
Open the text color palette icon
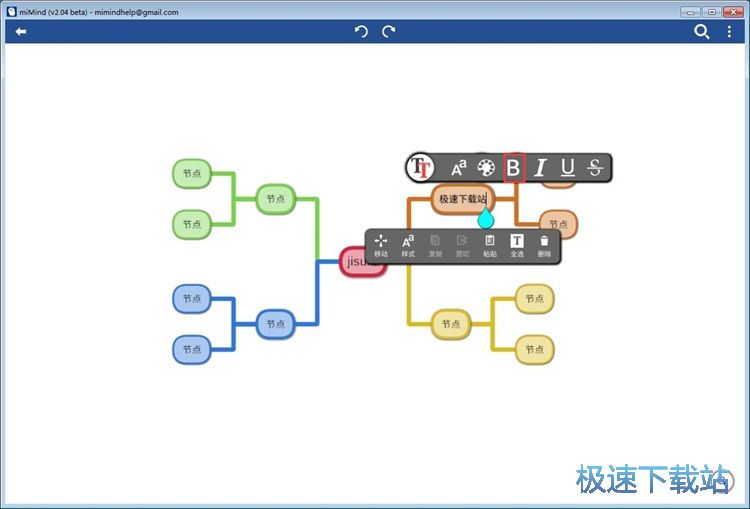pos(486,168)
